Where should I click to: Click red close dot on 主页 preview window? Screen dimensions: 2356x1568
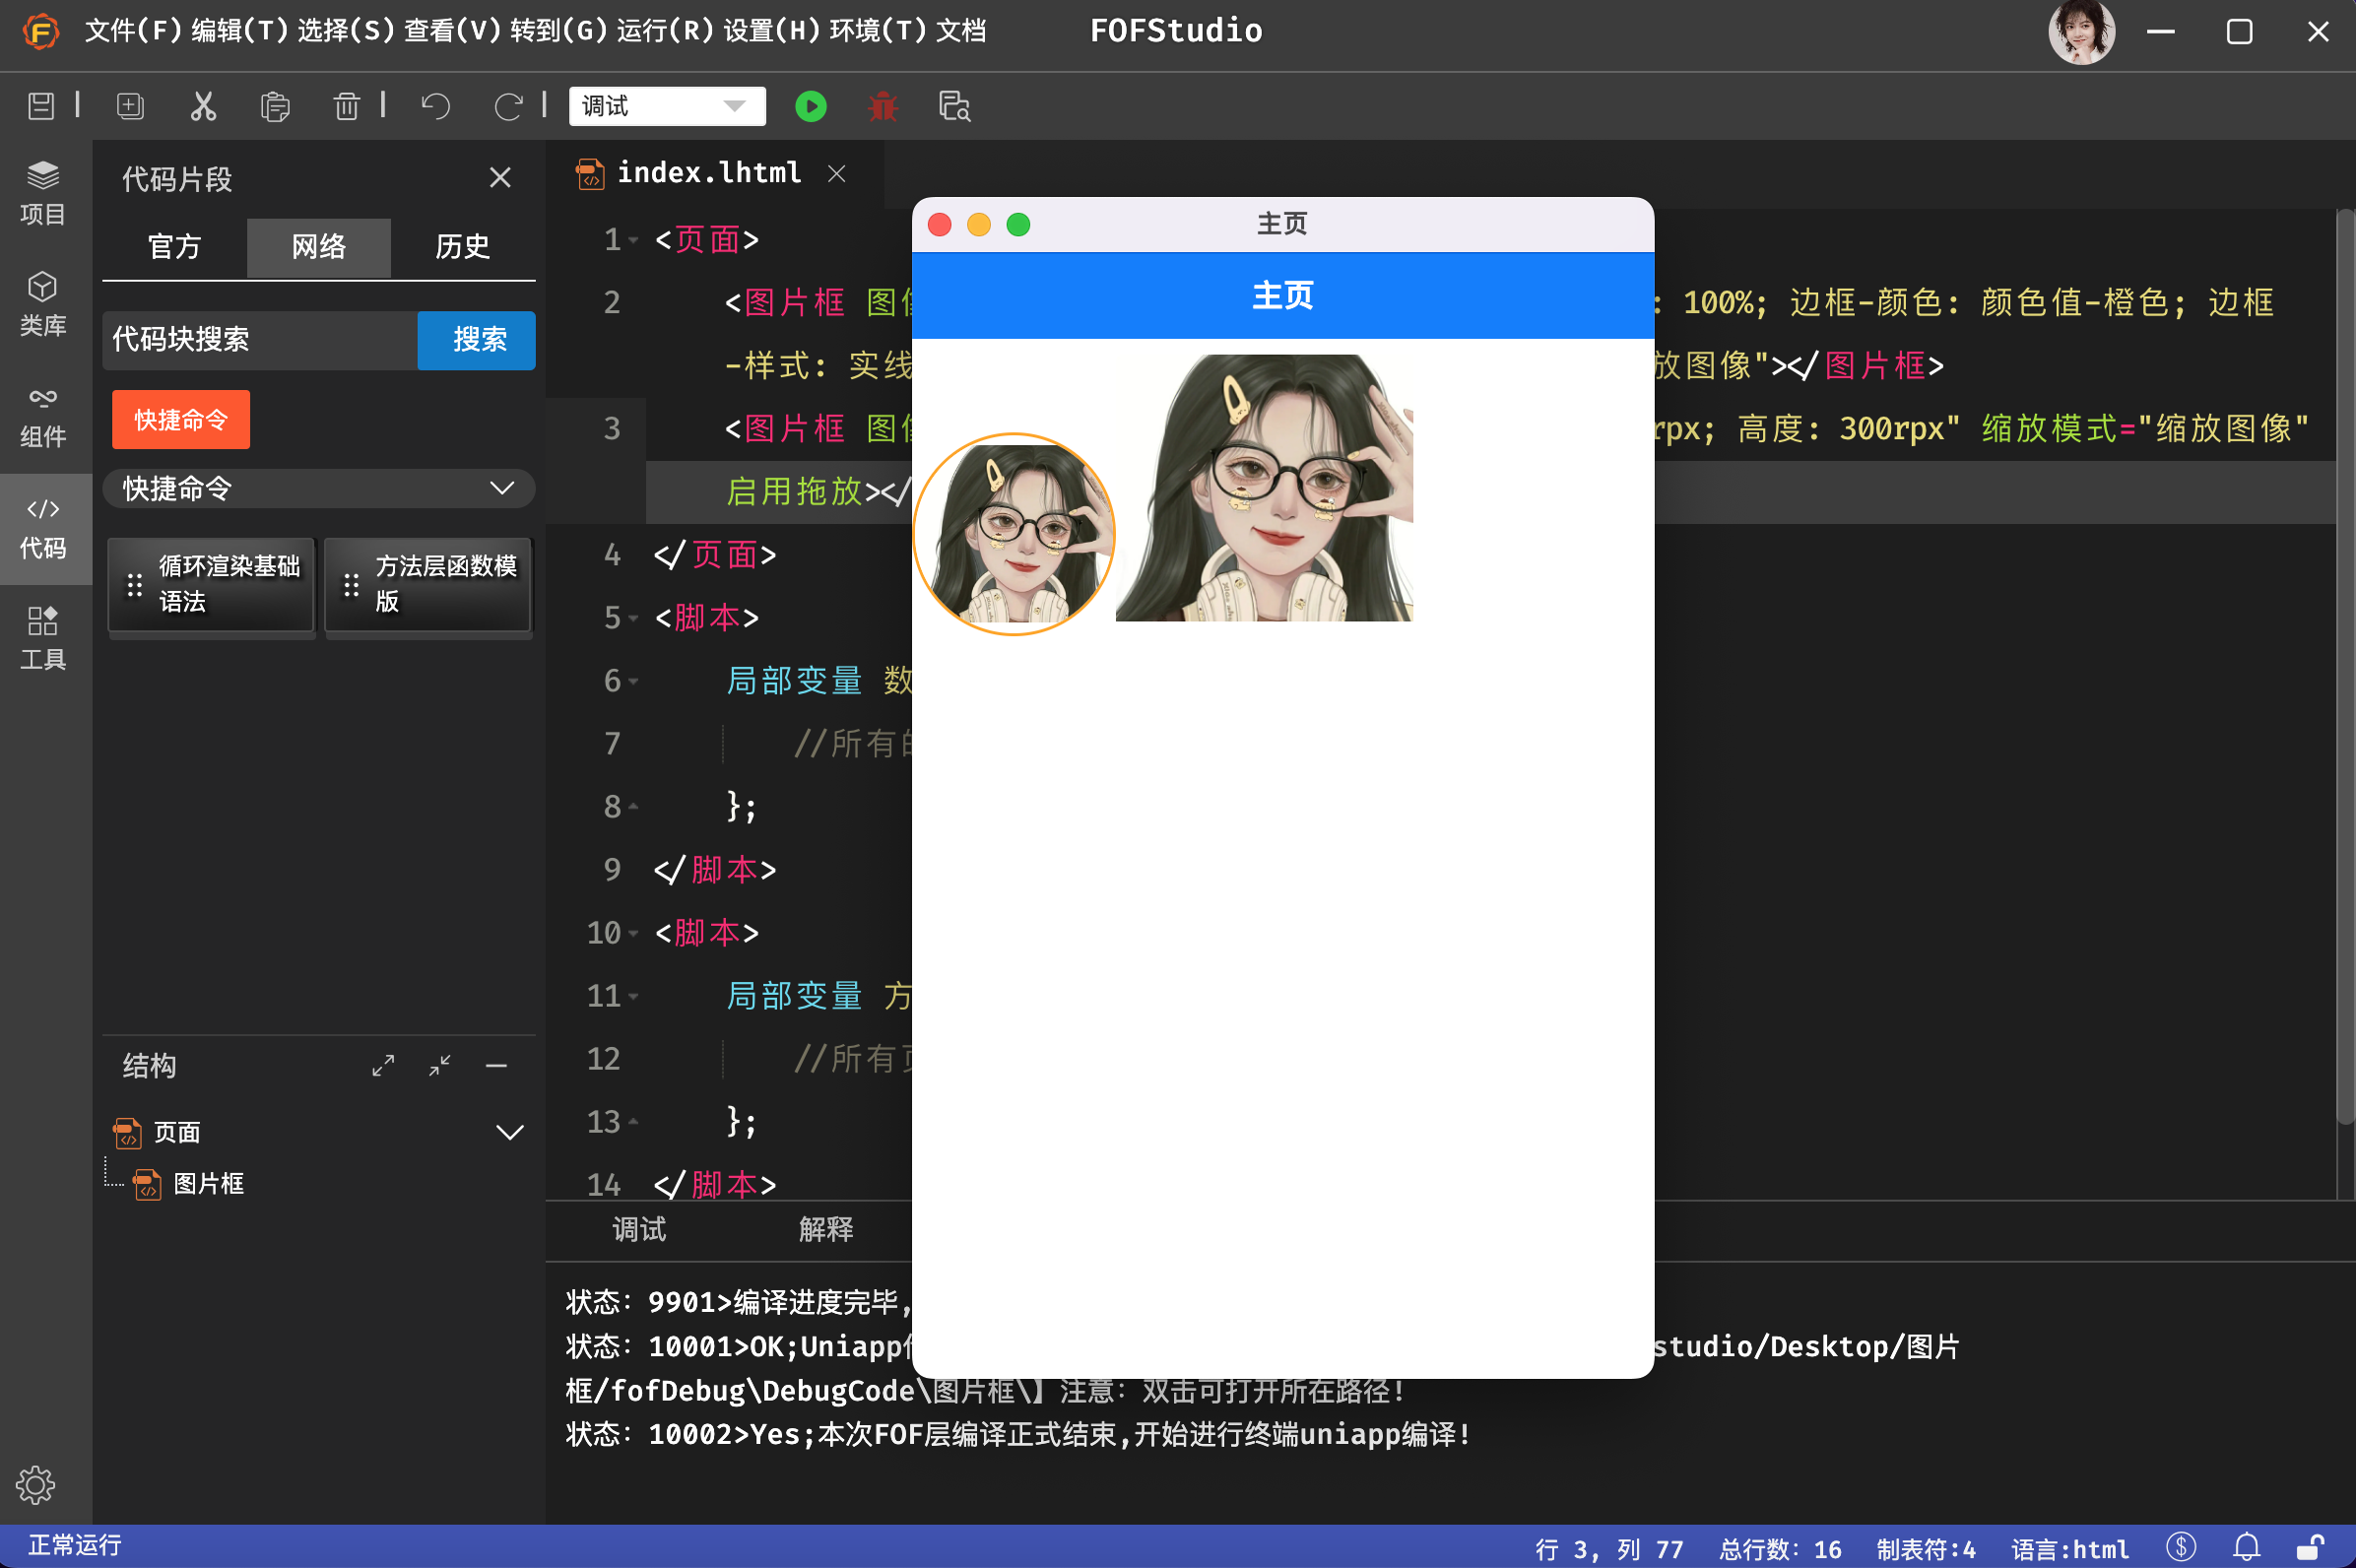pyautogui.click(x=939, y=224)
